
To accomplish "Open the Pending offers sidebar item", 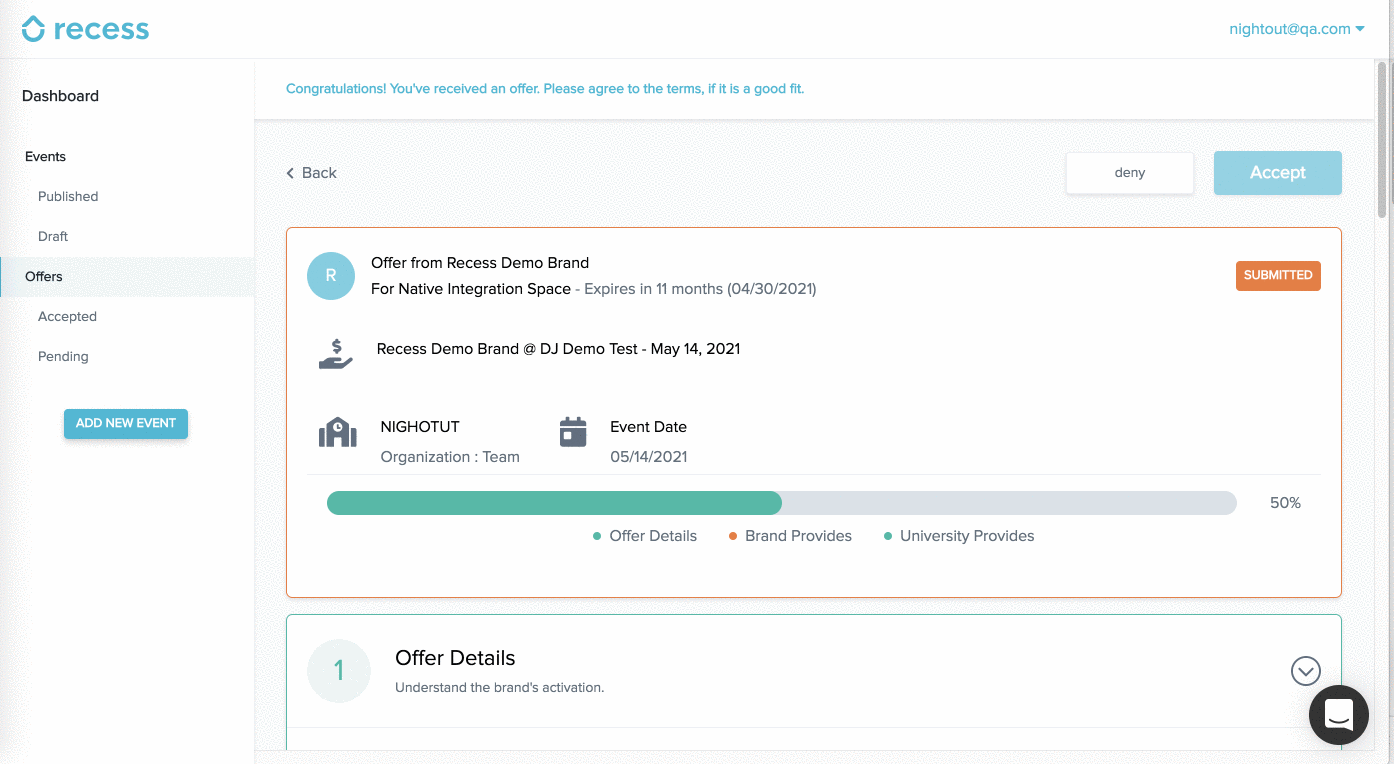I will 63,357.
